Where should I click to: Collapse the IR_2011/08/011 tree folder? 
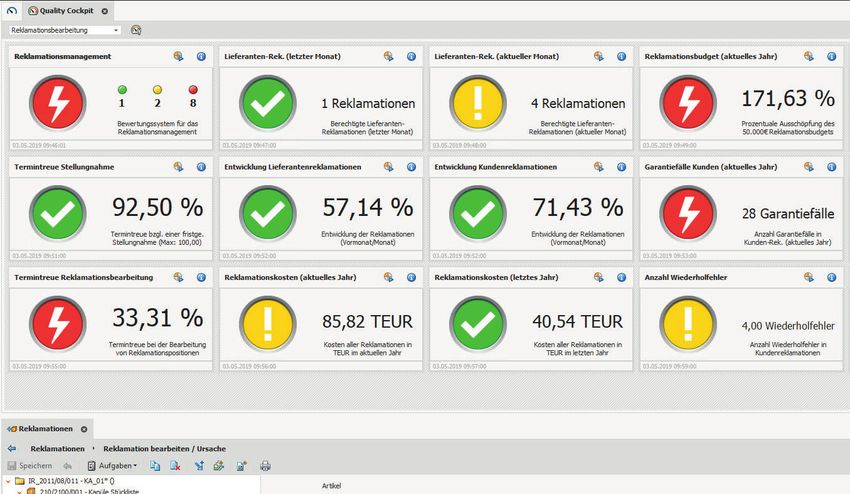(x=6, y=483)
